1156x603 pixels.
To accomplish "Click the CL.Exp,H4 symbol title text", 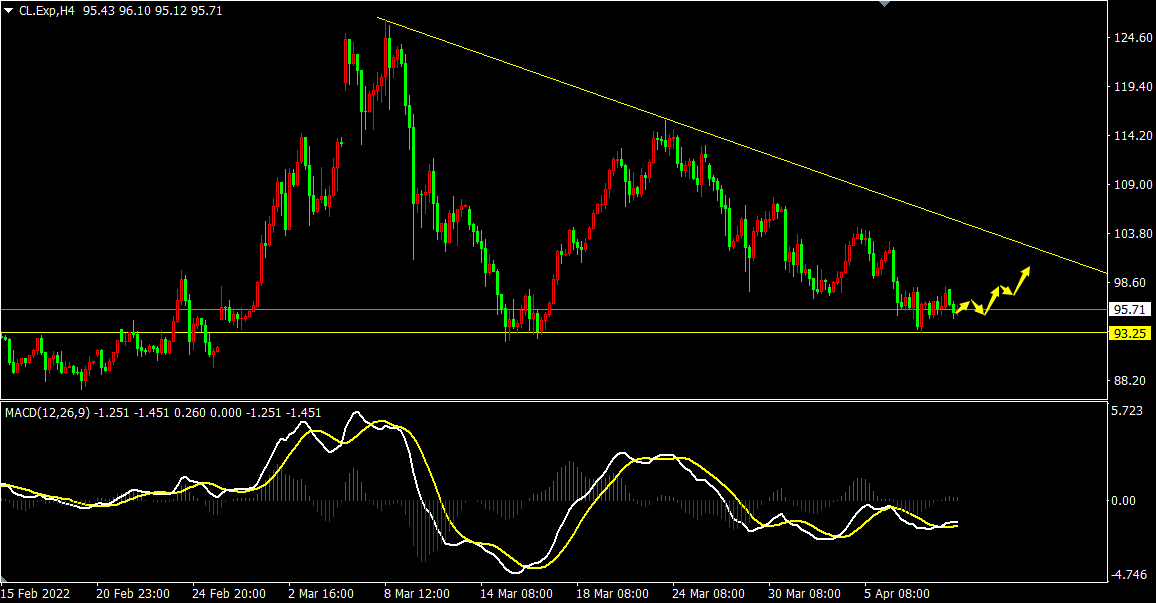I will tap(46, 10).
